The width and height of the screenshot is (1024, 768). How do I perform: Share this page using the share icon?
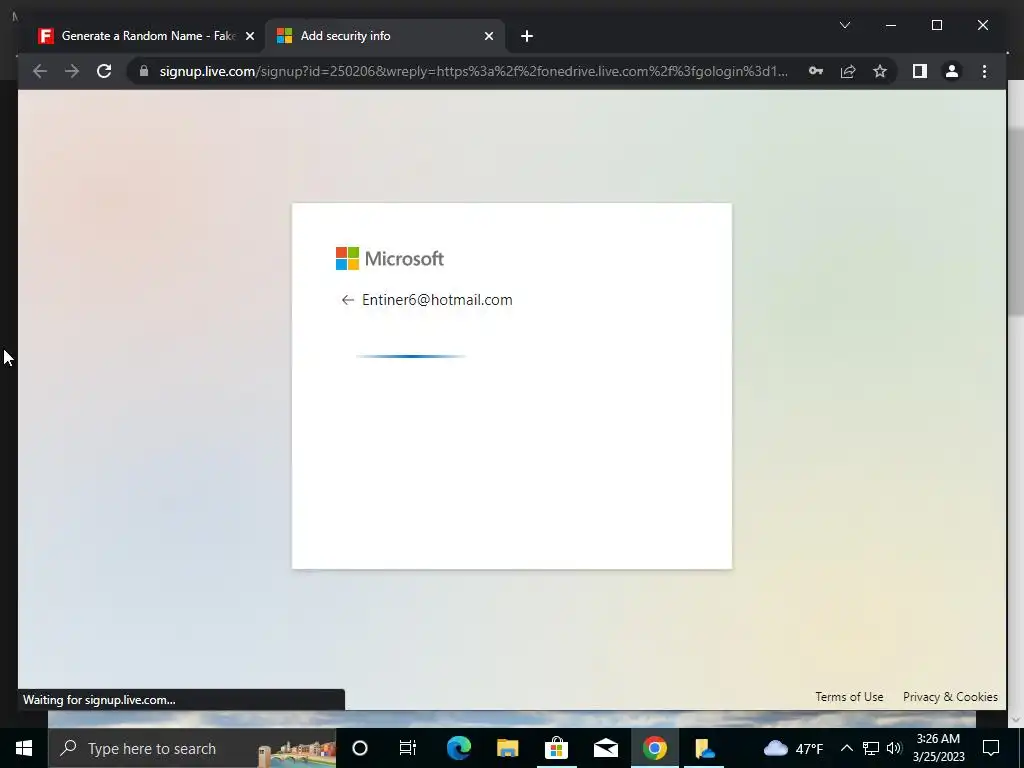(848, 71)
